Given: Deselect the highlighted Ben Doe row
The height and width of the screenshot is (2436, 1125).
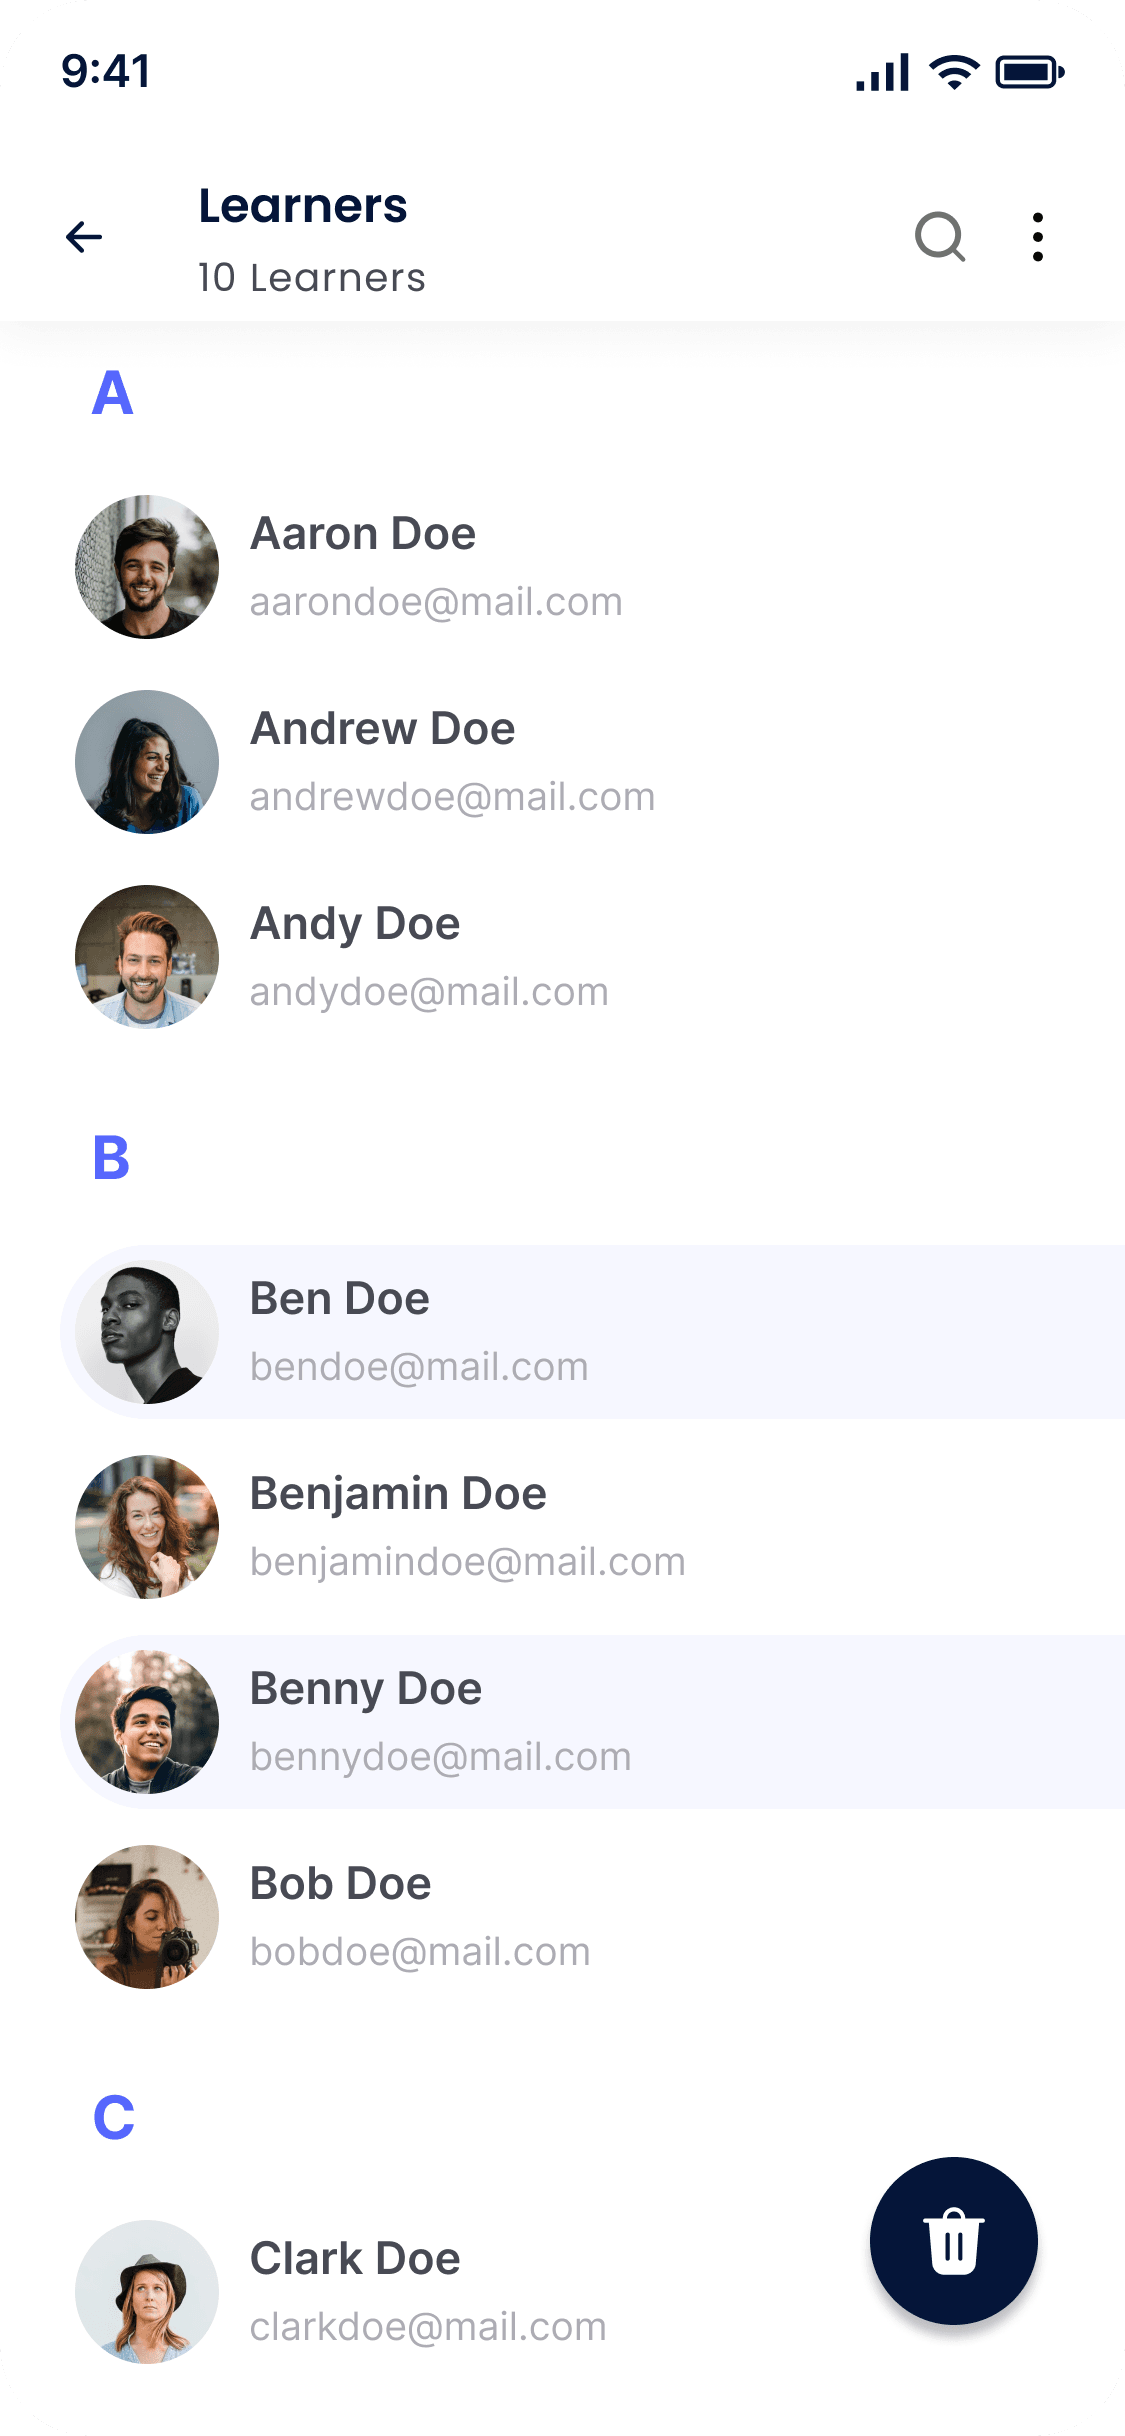Looking at the screenshot, I should tap(593, 1332).
